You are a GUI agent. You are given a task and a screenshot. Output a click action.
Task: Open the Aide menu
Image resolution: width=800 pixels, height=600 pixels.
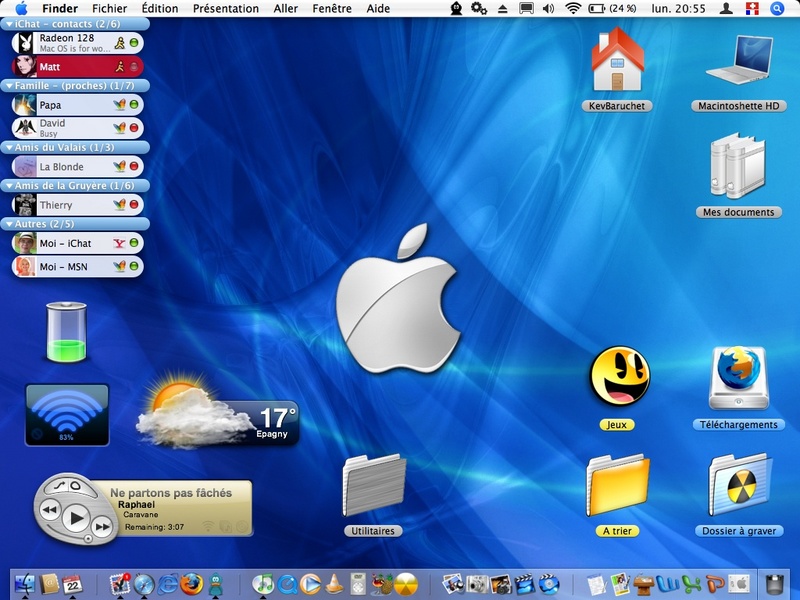click(x=378, y=8)
